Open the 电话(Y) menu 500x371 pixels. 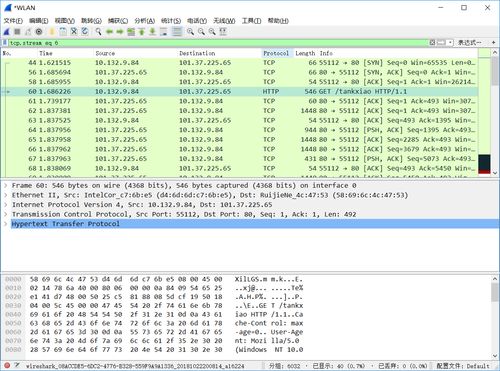click(197, 21)
